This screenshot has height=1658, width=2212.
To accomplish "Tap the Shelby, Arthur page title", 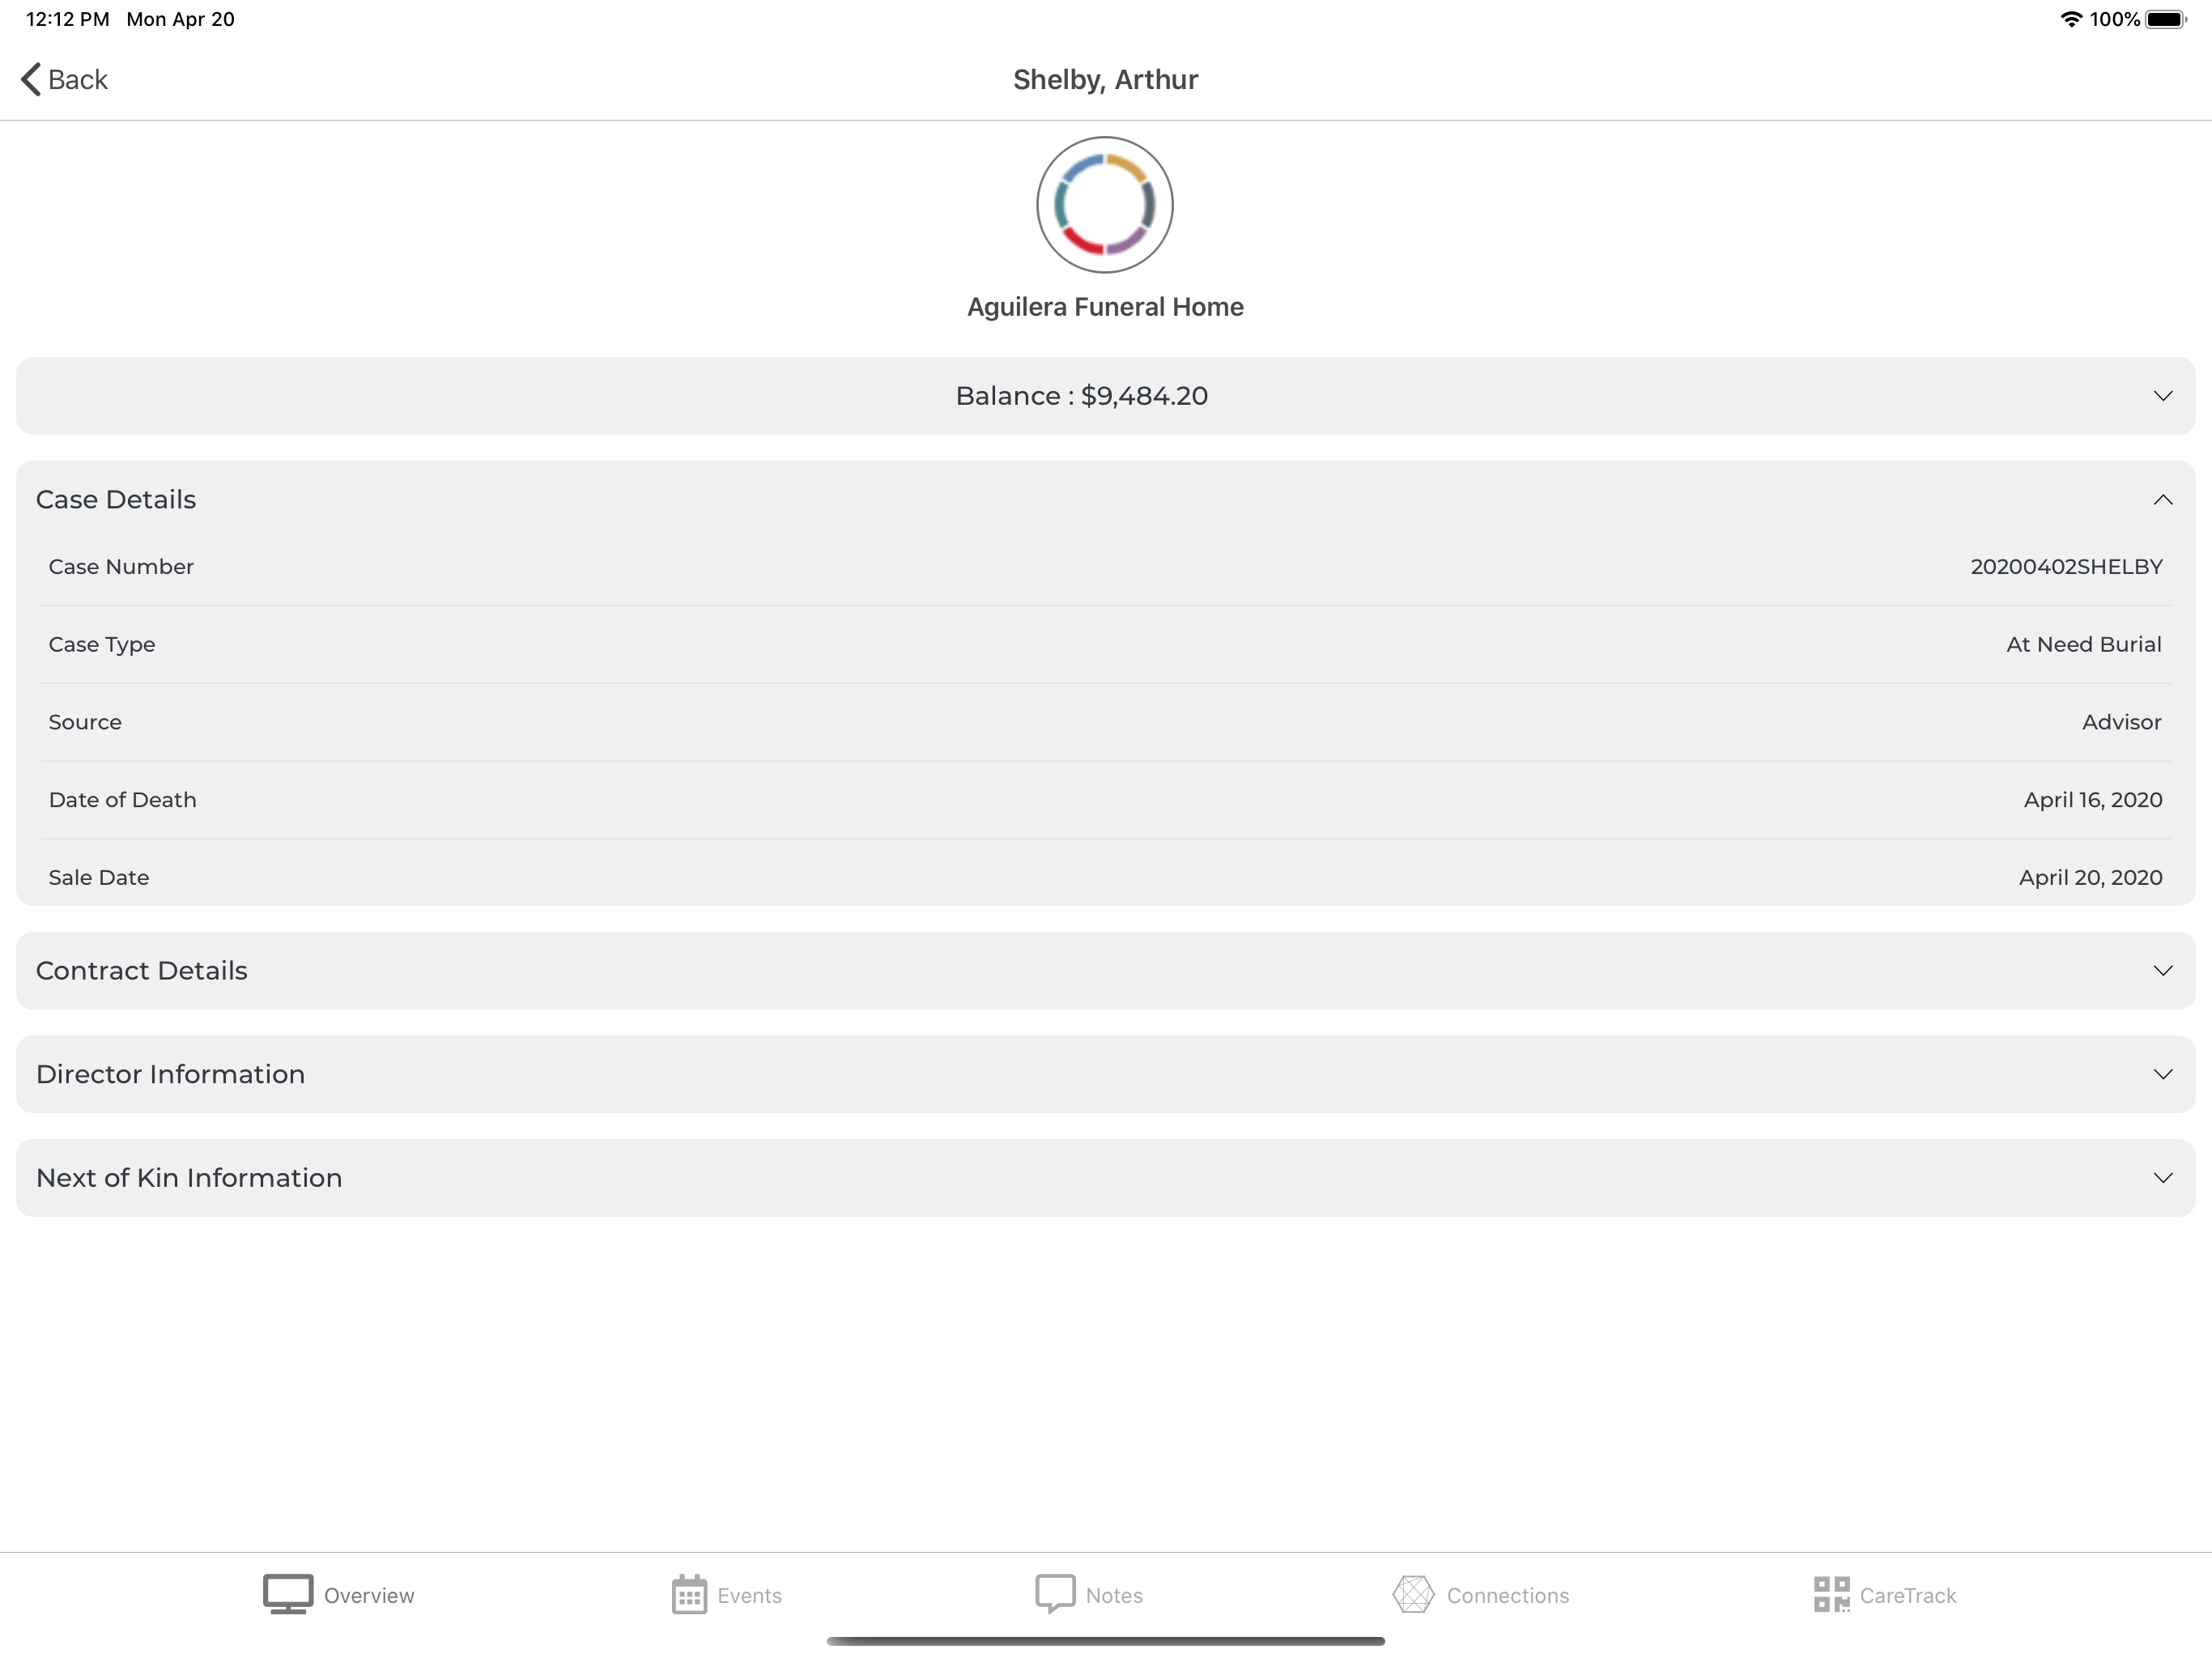I will [x=1105, y=80].
